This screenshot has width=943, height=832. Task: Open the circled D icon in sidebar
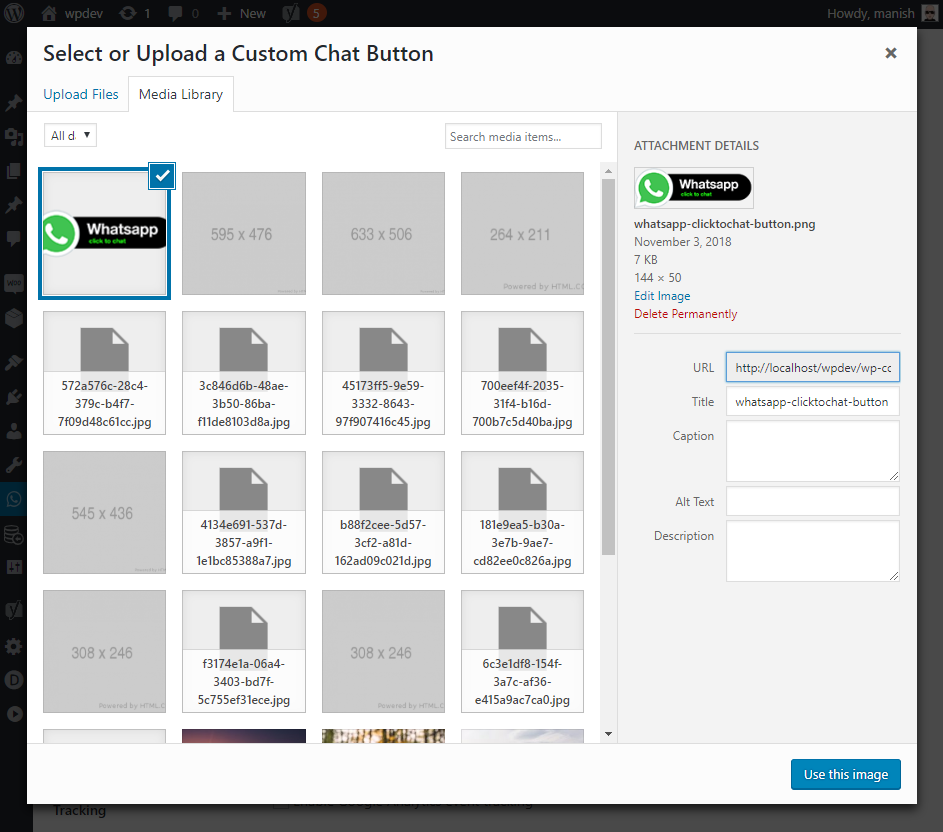tap(13, 680)
